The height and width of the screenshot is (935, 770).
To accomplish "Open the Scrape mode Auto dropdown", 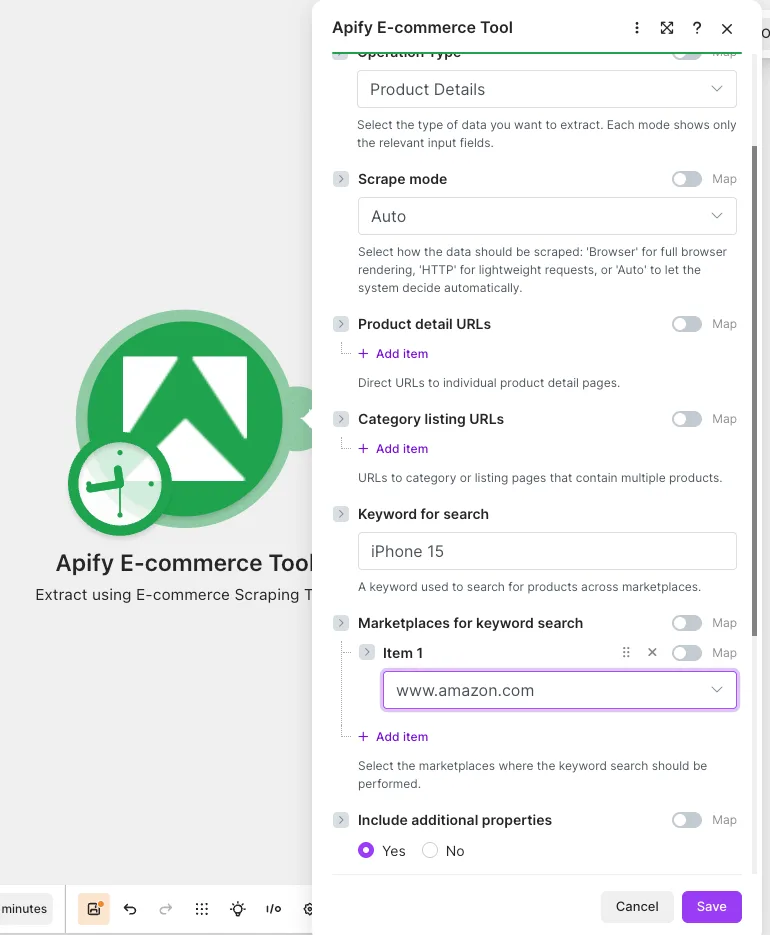I will [x=547, y=216].
